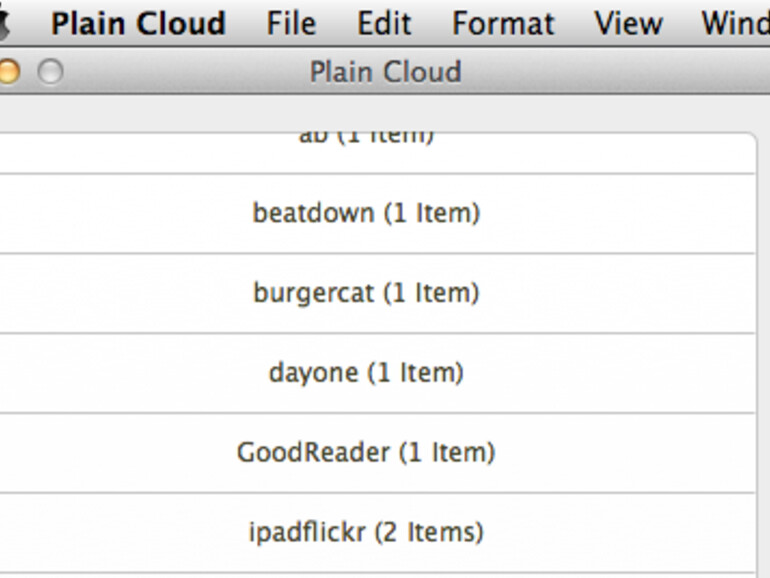The width and height of the screenshot is (770, 578).
Task: Click the cut-off row below ipadflickr
Action: click(x=366, y=575)
